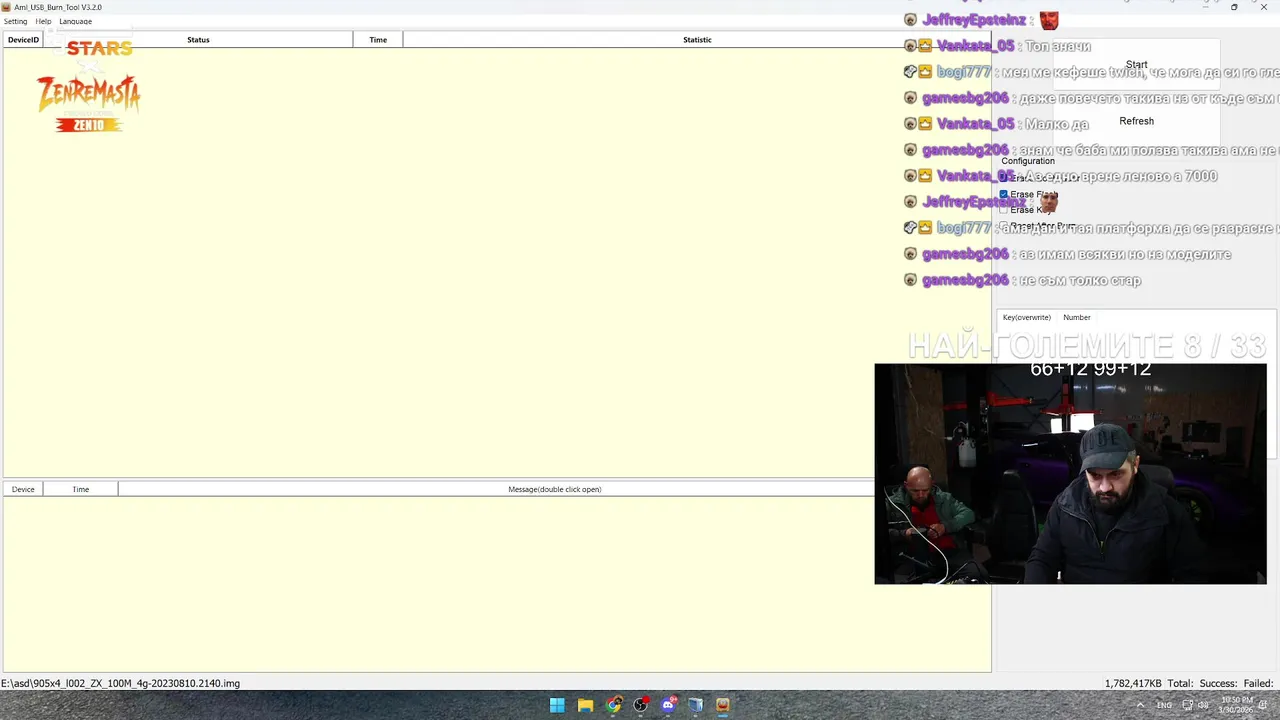Enable the Erase Key checkbox
Image resolution: width=1280 pixels, height=720 pixels.
pyautogui.click(x=1003, y=210)
